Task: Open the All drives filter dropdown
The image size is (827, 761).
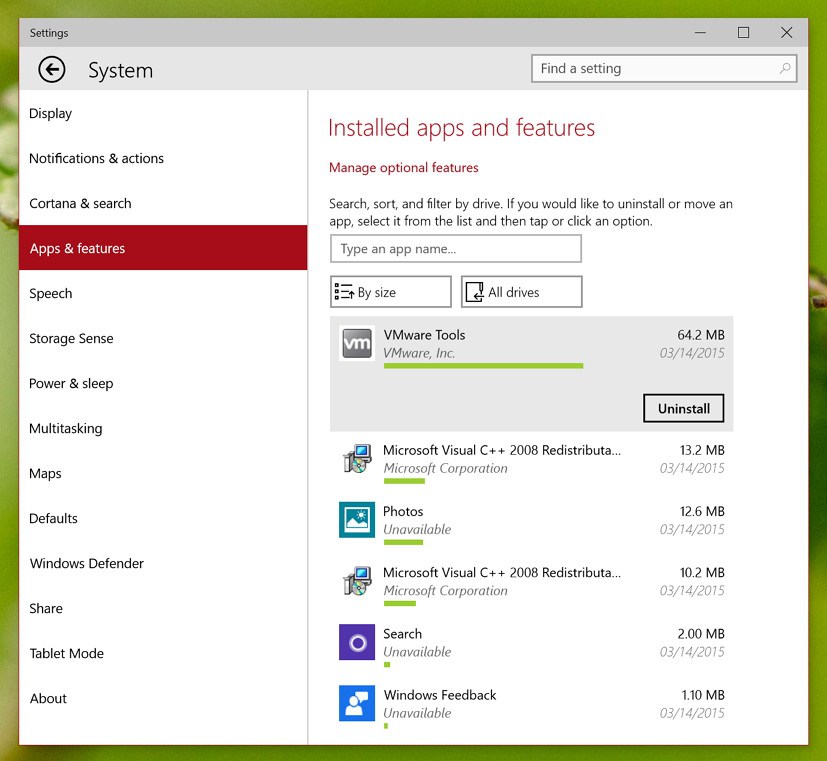Action: point(522,292)
